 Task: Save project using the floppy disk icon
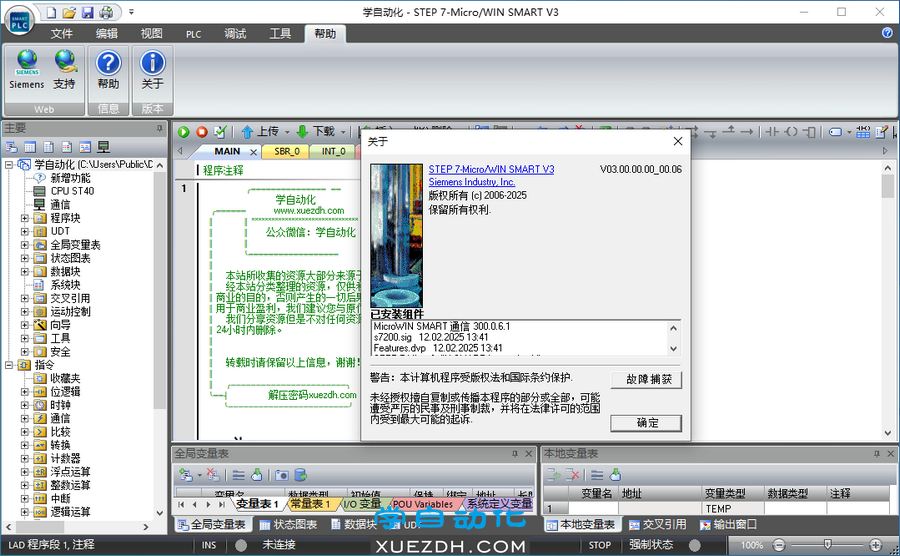(87, 12)
